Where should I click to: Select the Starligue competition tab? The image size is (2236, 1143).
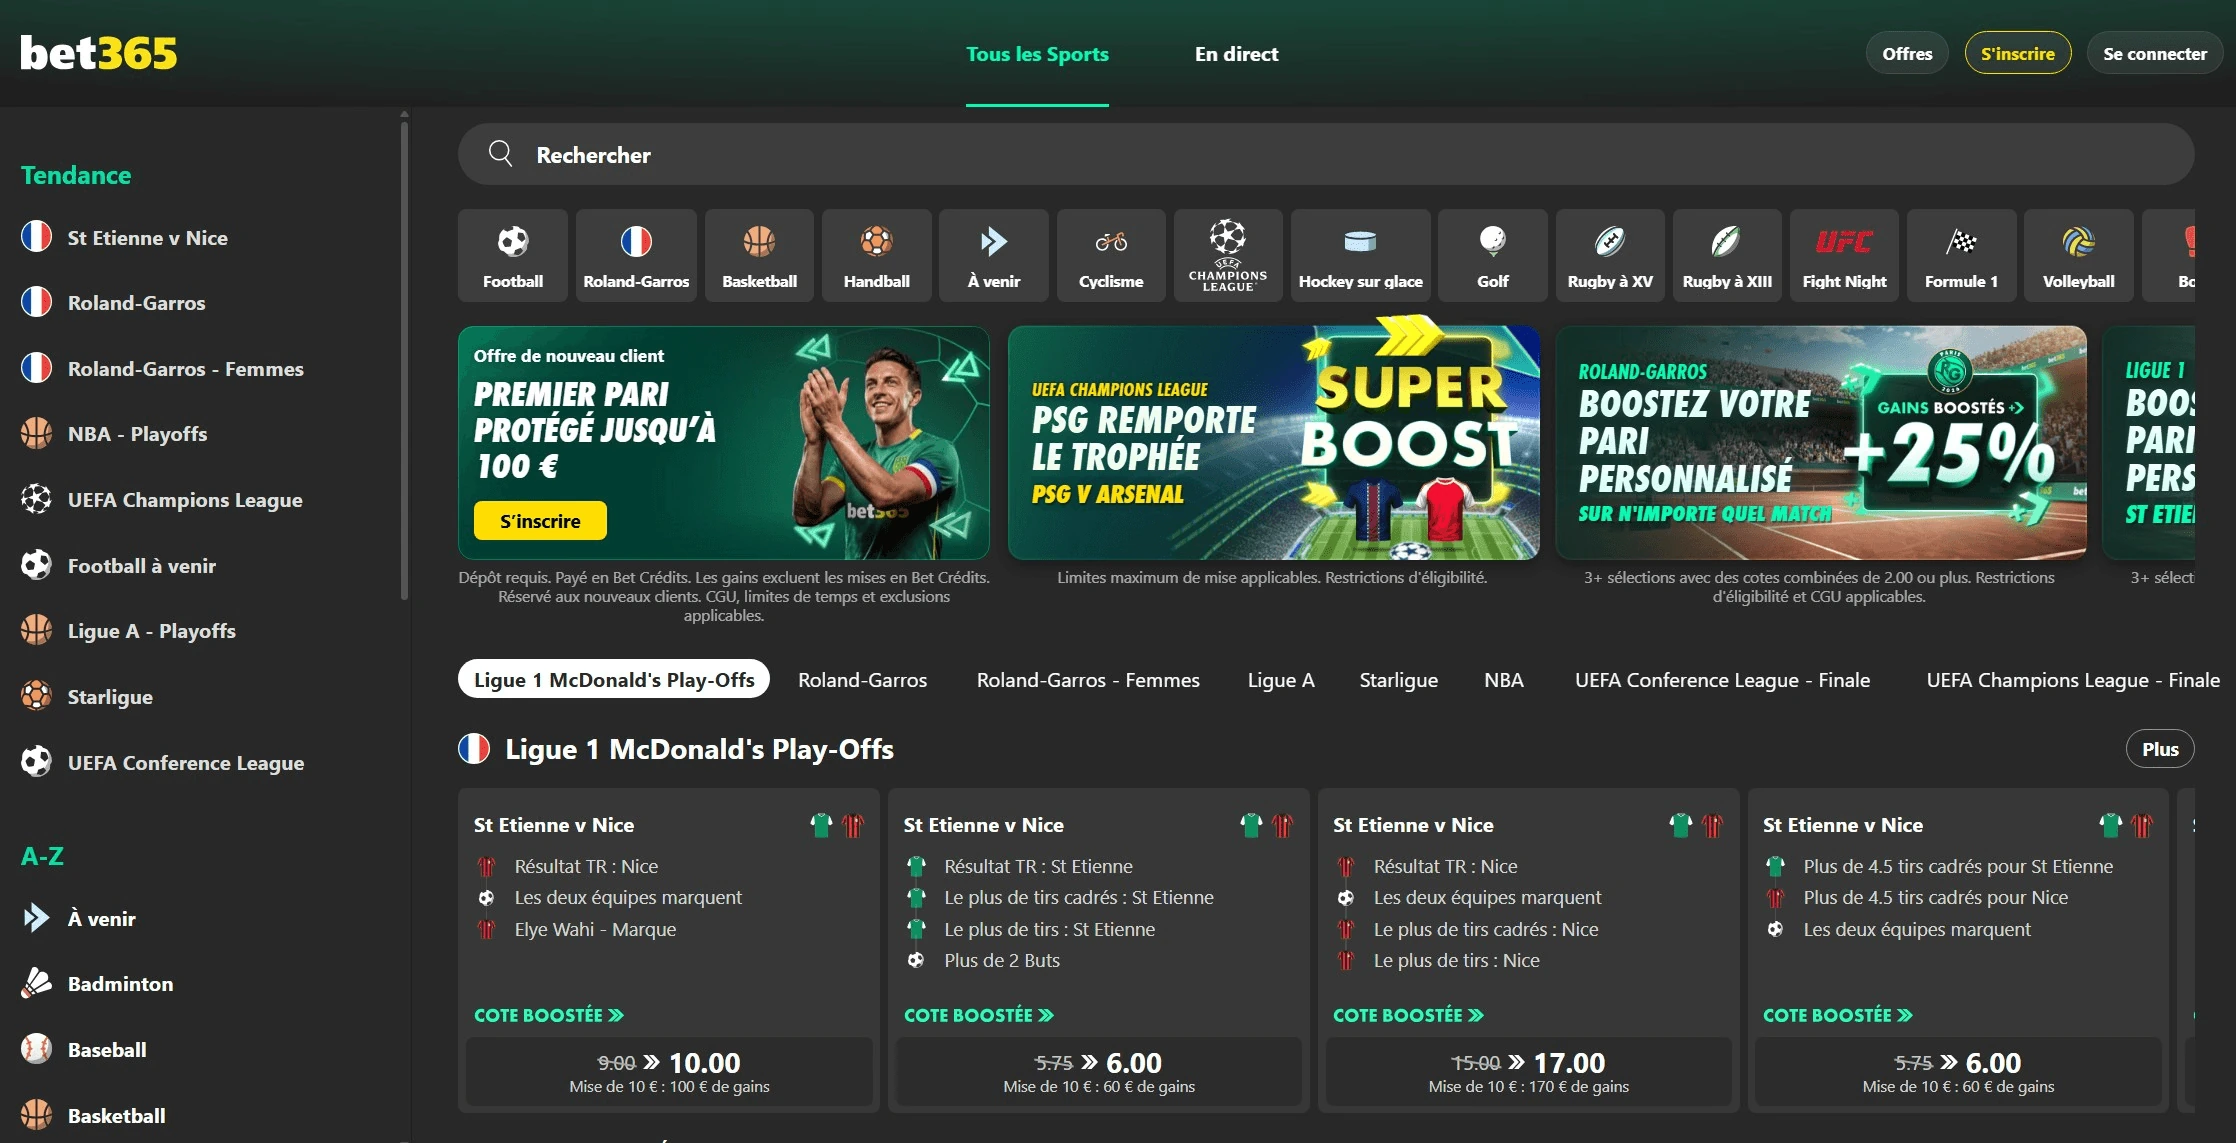click(1398, 680)
